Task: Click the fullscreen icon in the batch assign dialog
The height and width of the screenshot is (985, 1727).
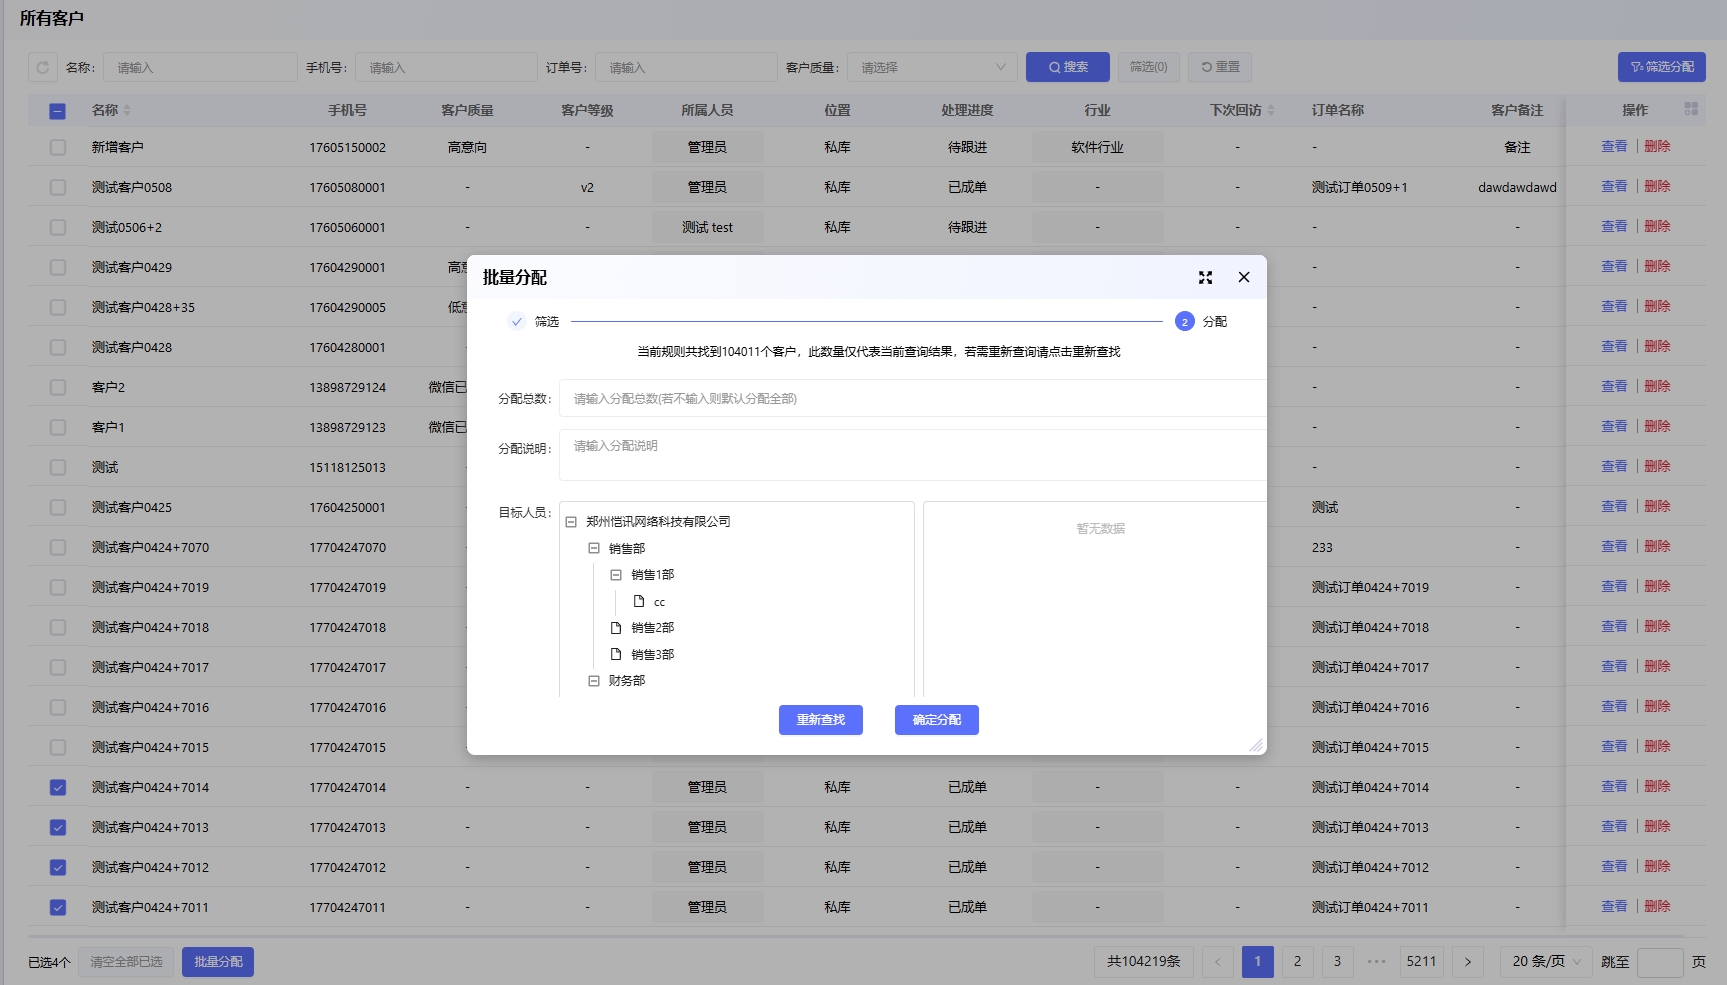Action: tap(1205, 278)
